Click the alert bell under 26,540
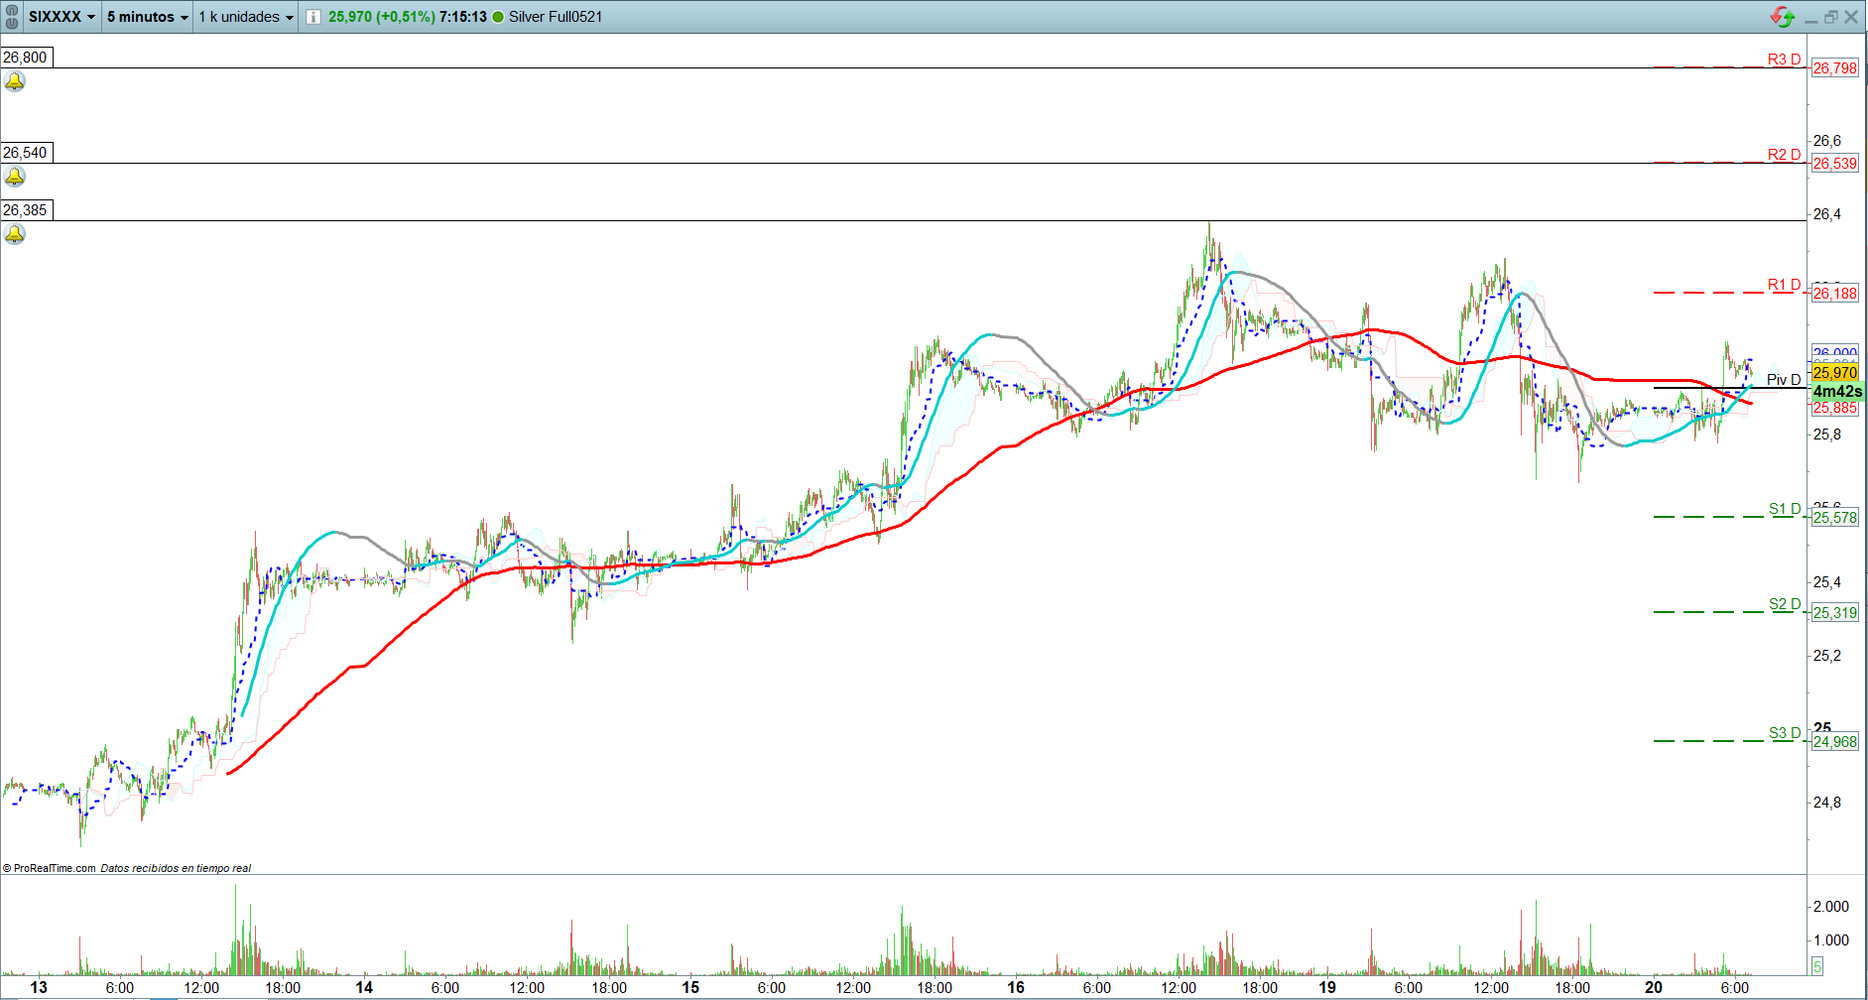The width and height of the screenshot is (1868, 1000). pos(15,177)
